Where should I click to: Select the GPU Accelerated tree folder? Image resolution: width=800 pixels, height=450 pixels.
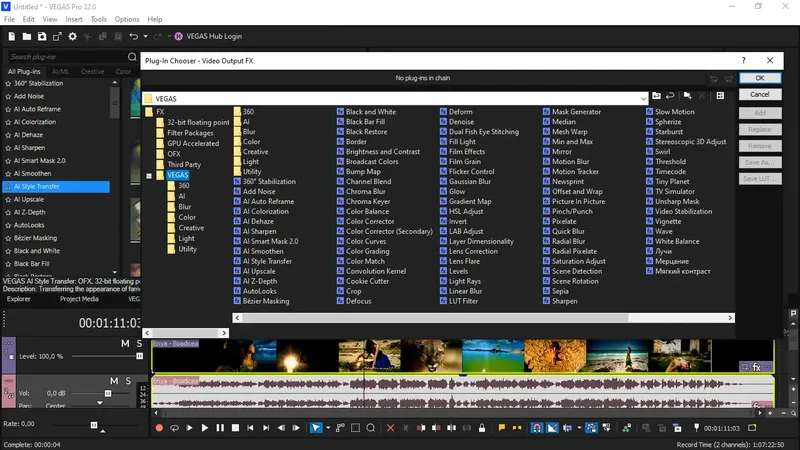pos(193,143)
